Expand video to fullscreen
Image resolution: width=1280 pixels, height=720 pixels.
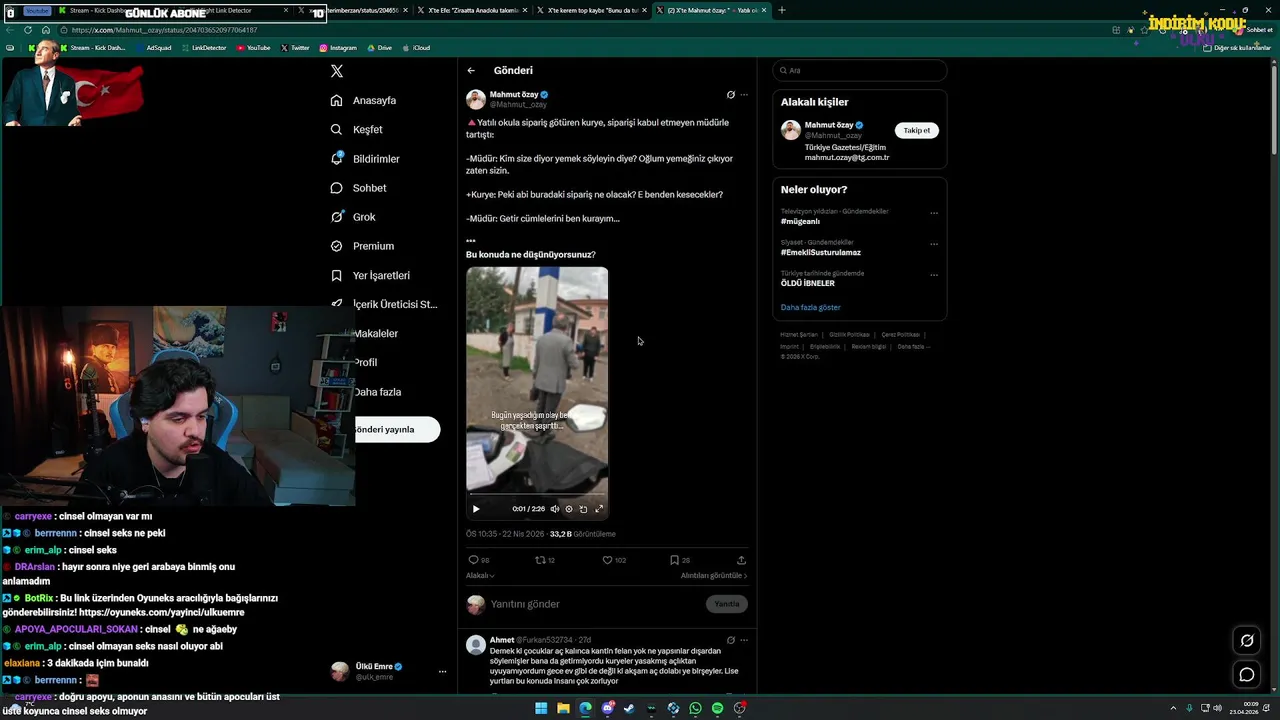(599, 509)
